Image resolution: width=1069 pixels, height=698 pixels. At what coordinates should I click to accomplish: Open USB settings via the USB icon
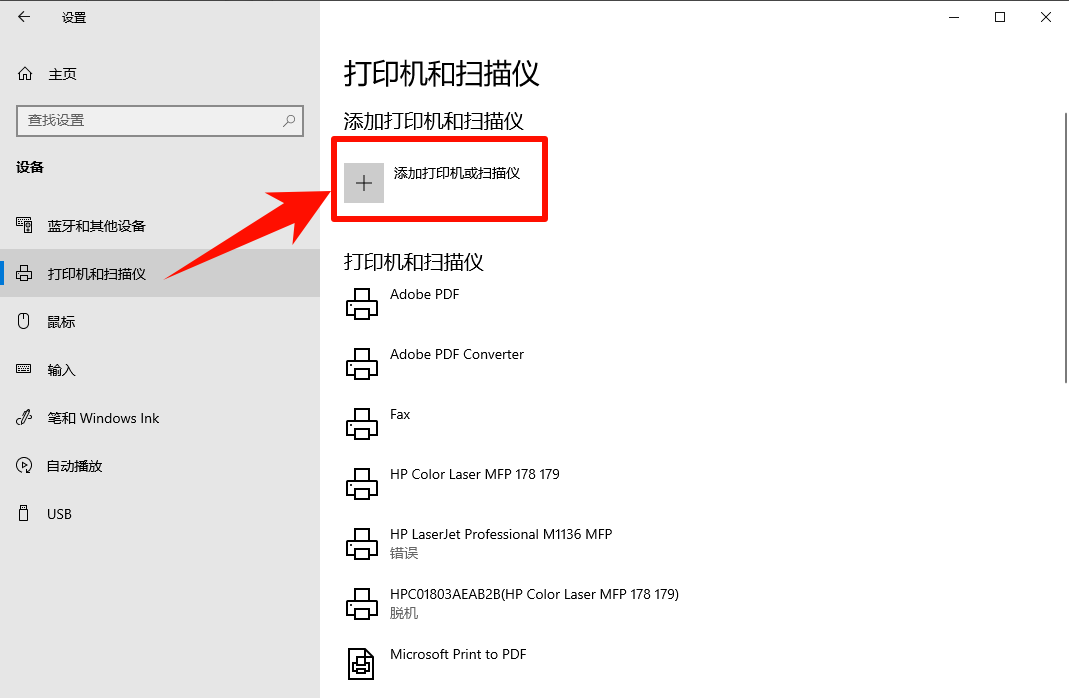click(x=24, y=513)
